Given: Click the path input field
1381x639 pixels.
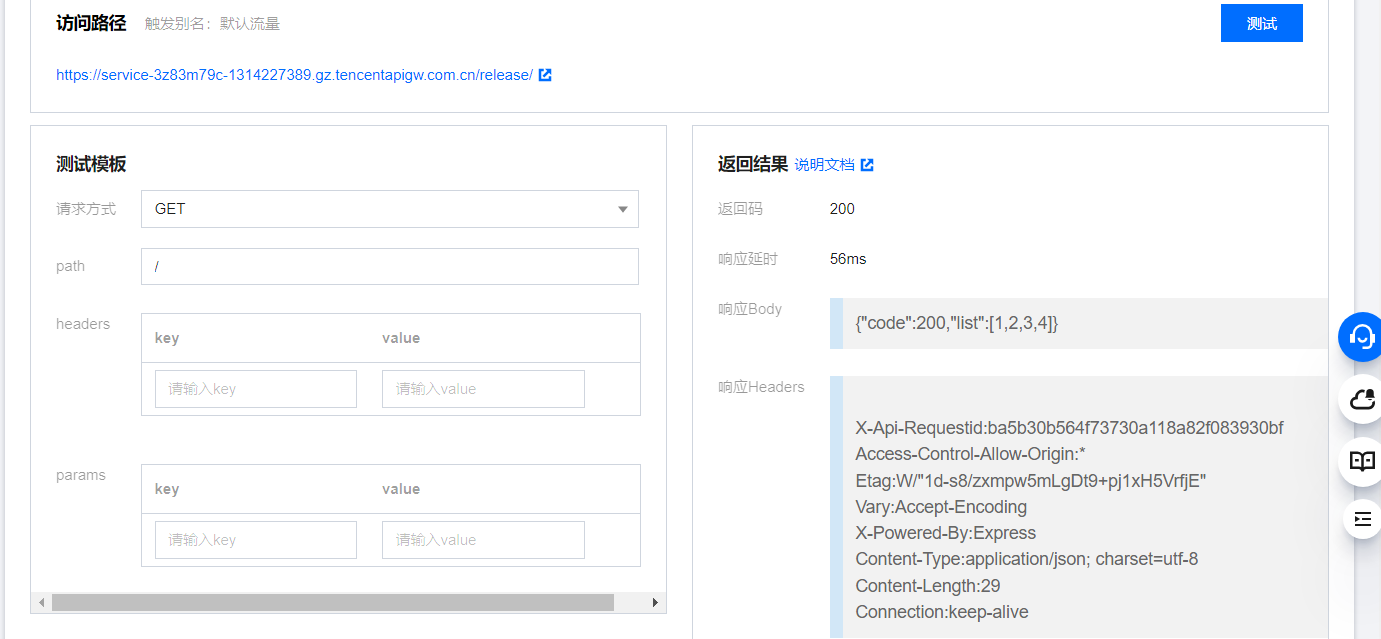Looking at the screenshot, I should tap(389, 267).
